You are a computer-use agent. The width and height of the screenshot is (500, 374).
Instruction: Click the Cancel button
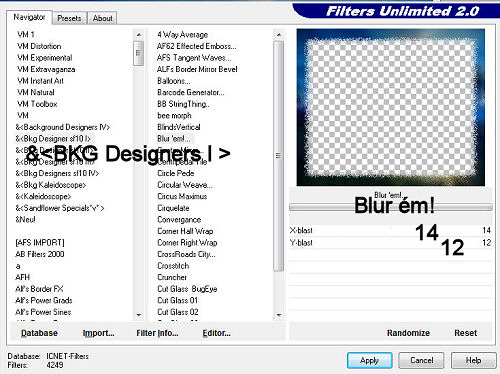[x=421, y=360]
